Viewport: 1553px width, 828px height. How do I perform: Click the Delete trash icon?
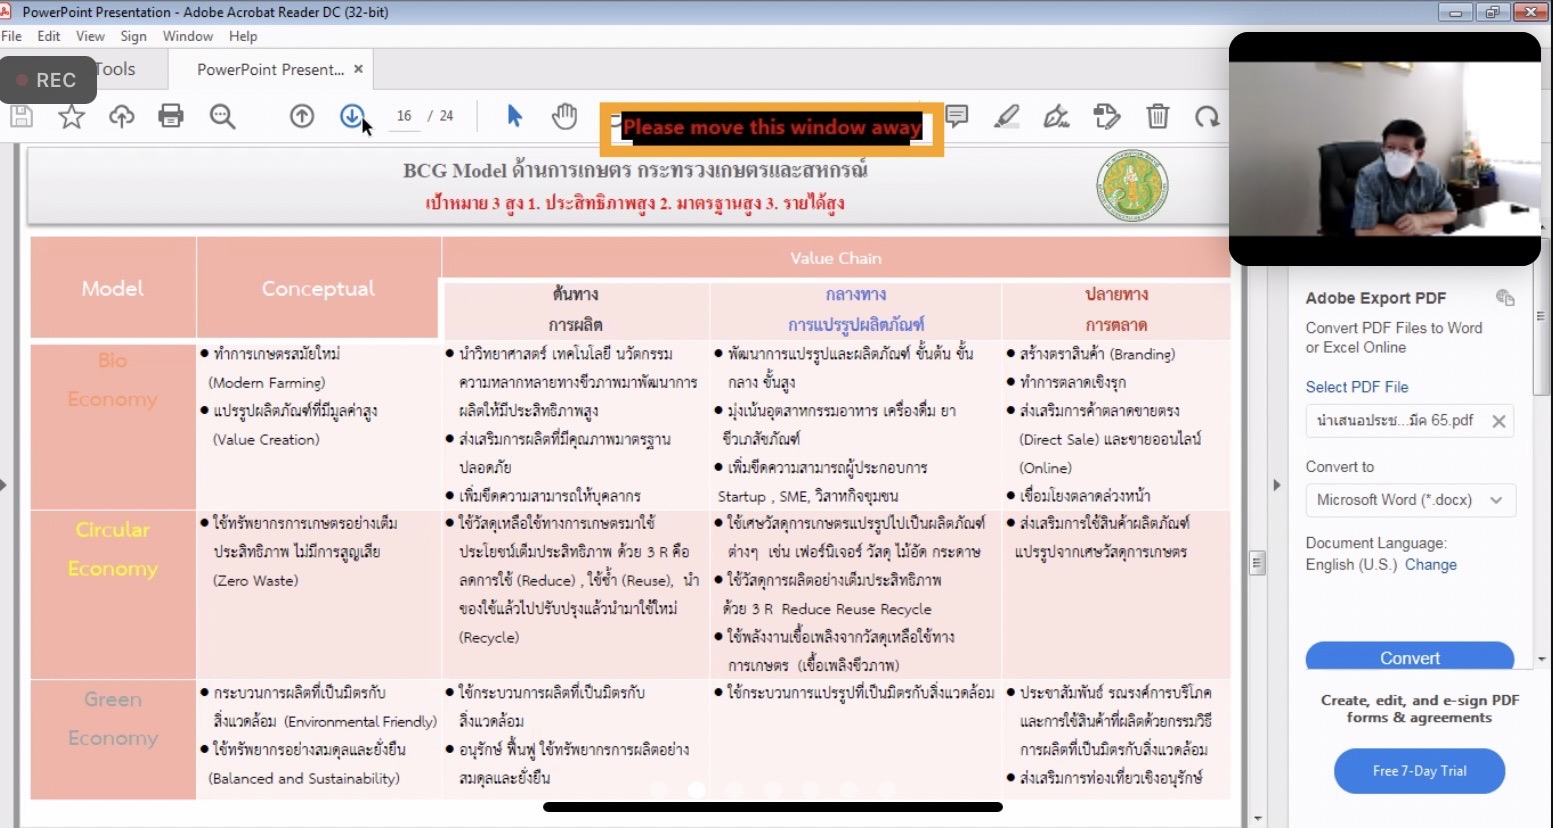tap(1157, 116)
